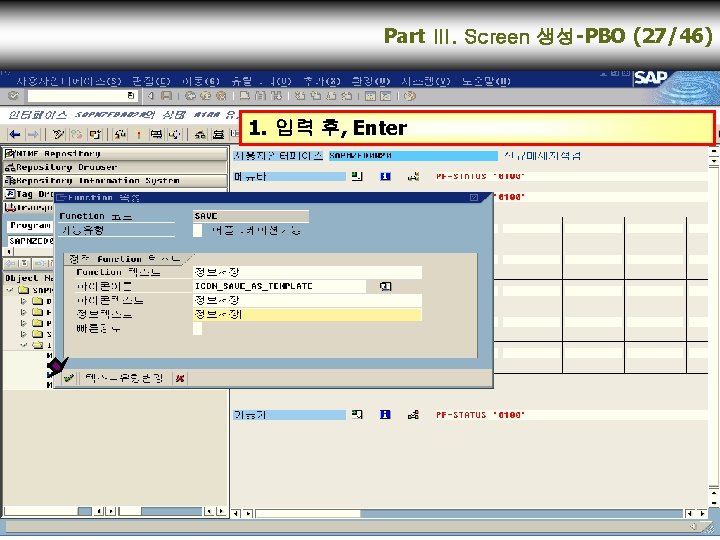
Task: Click the Check syntax icon in application toolbar
Action: 120,134
